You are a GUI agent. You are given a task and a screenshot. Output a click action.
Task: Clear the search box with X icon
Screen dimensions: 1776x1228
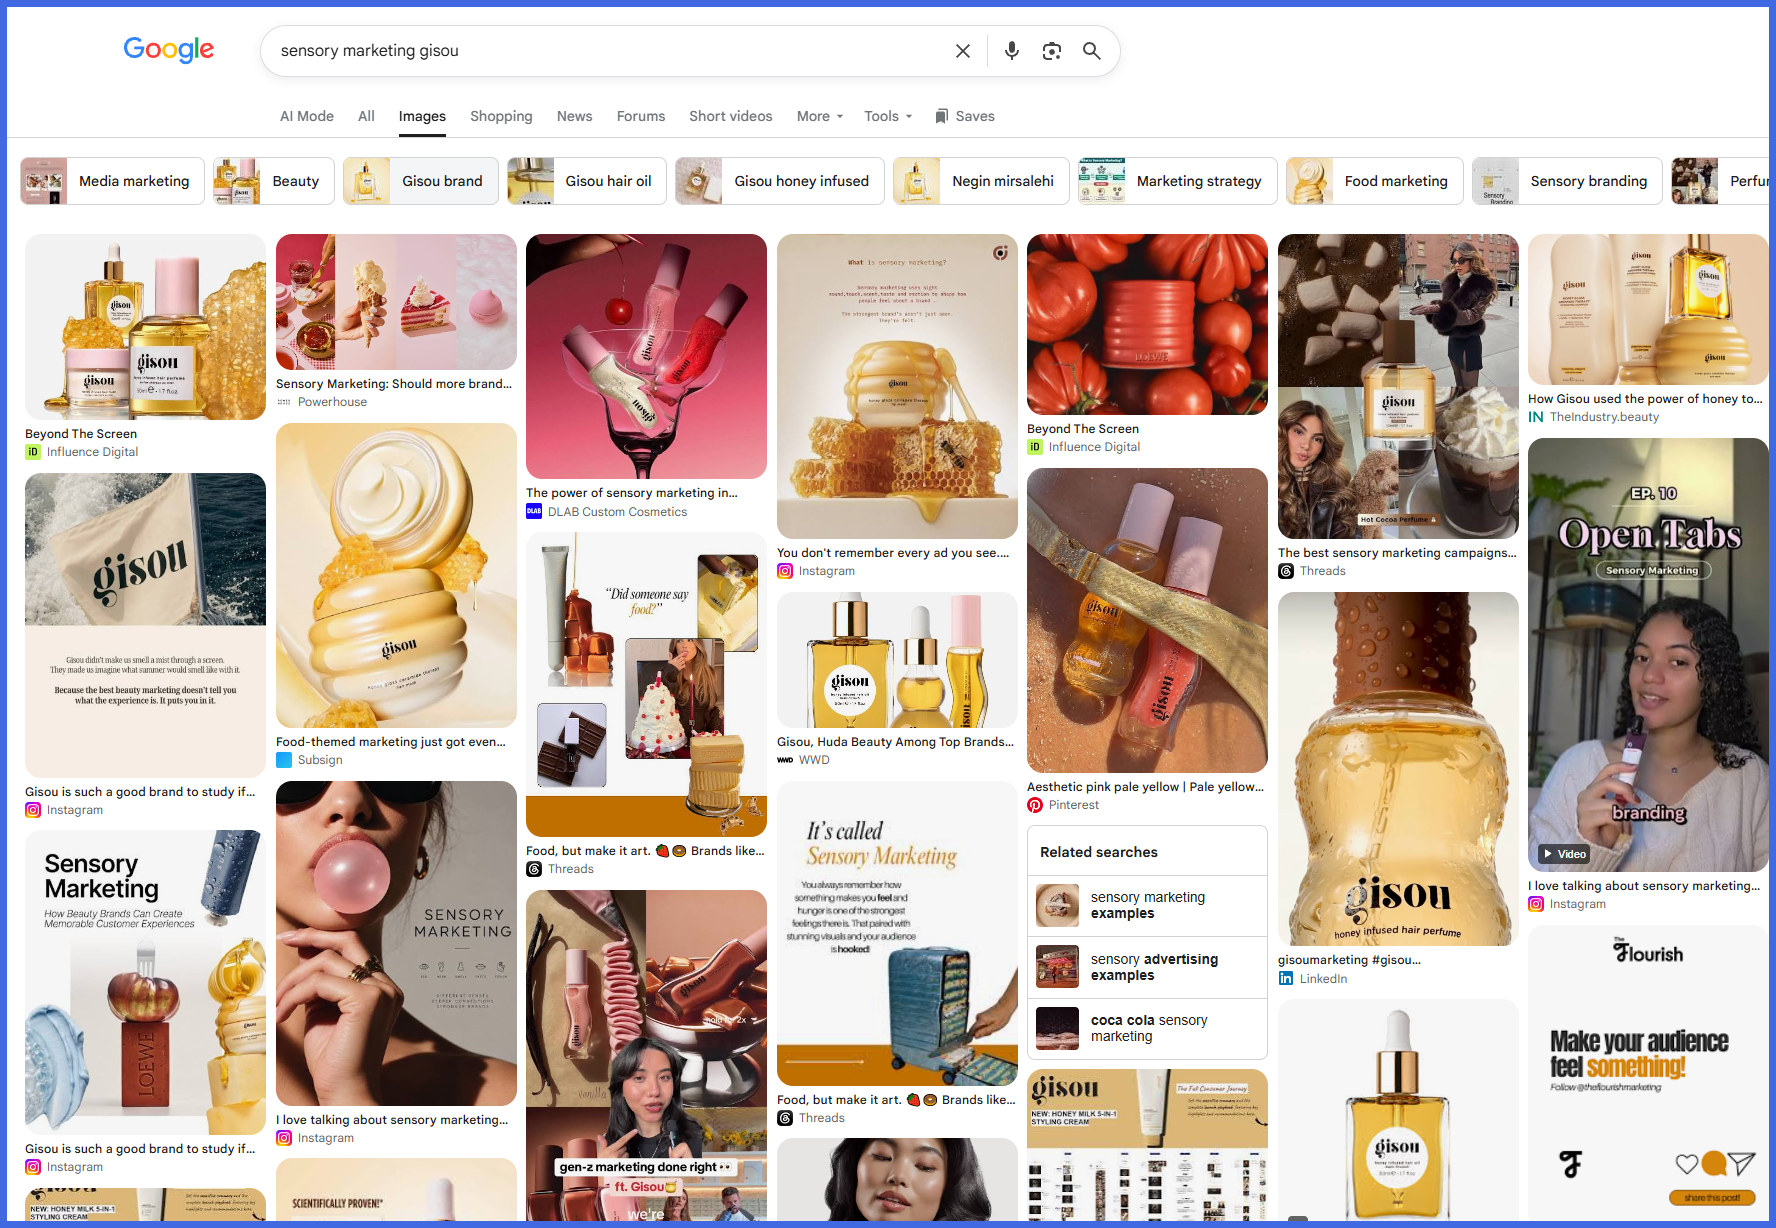click(x=962, y=51)
